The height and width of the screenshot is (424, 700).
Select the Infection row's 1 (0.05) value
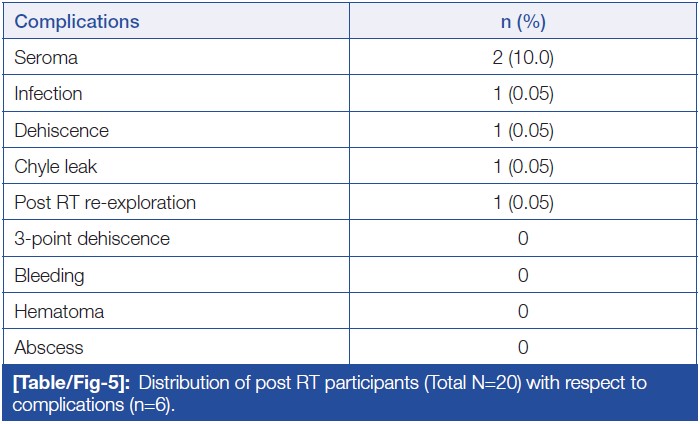[x=523, y=94]
